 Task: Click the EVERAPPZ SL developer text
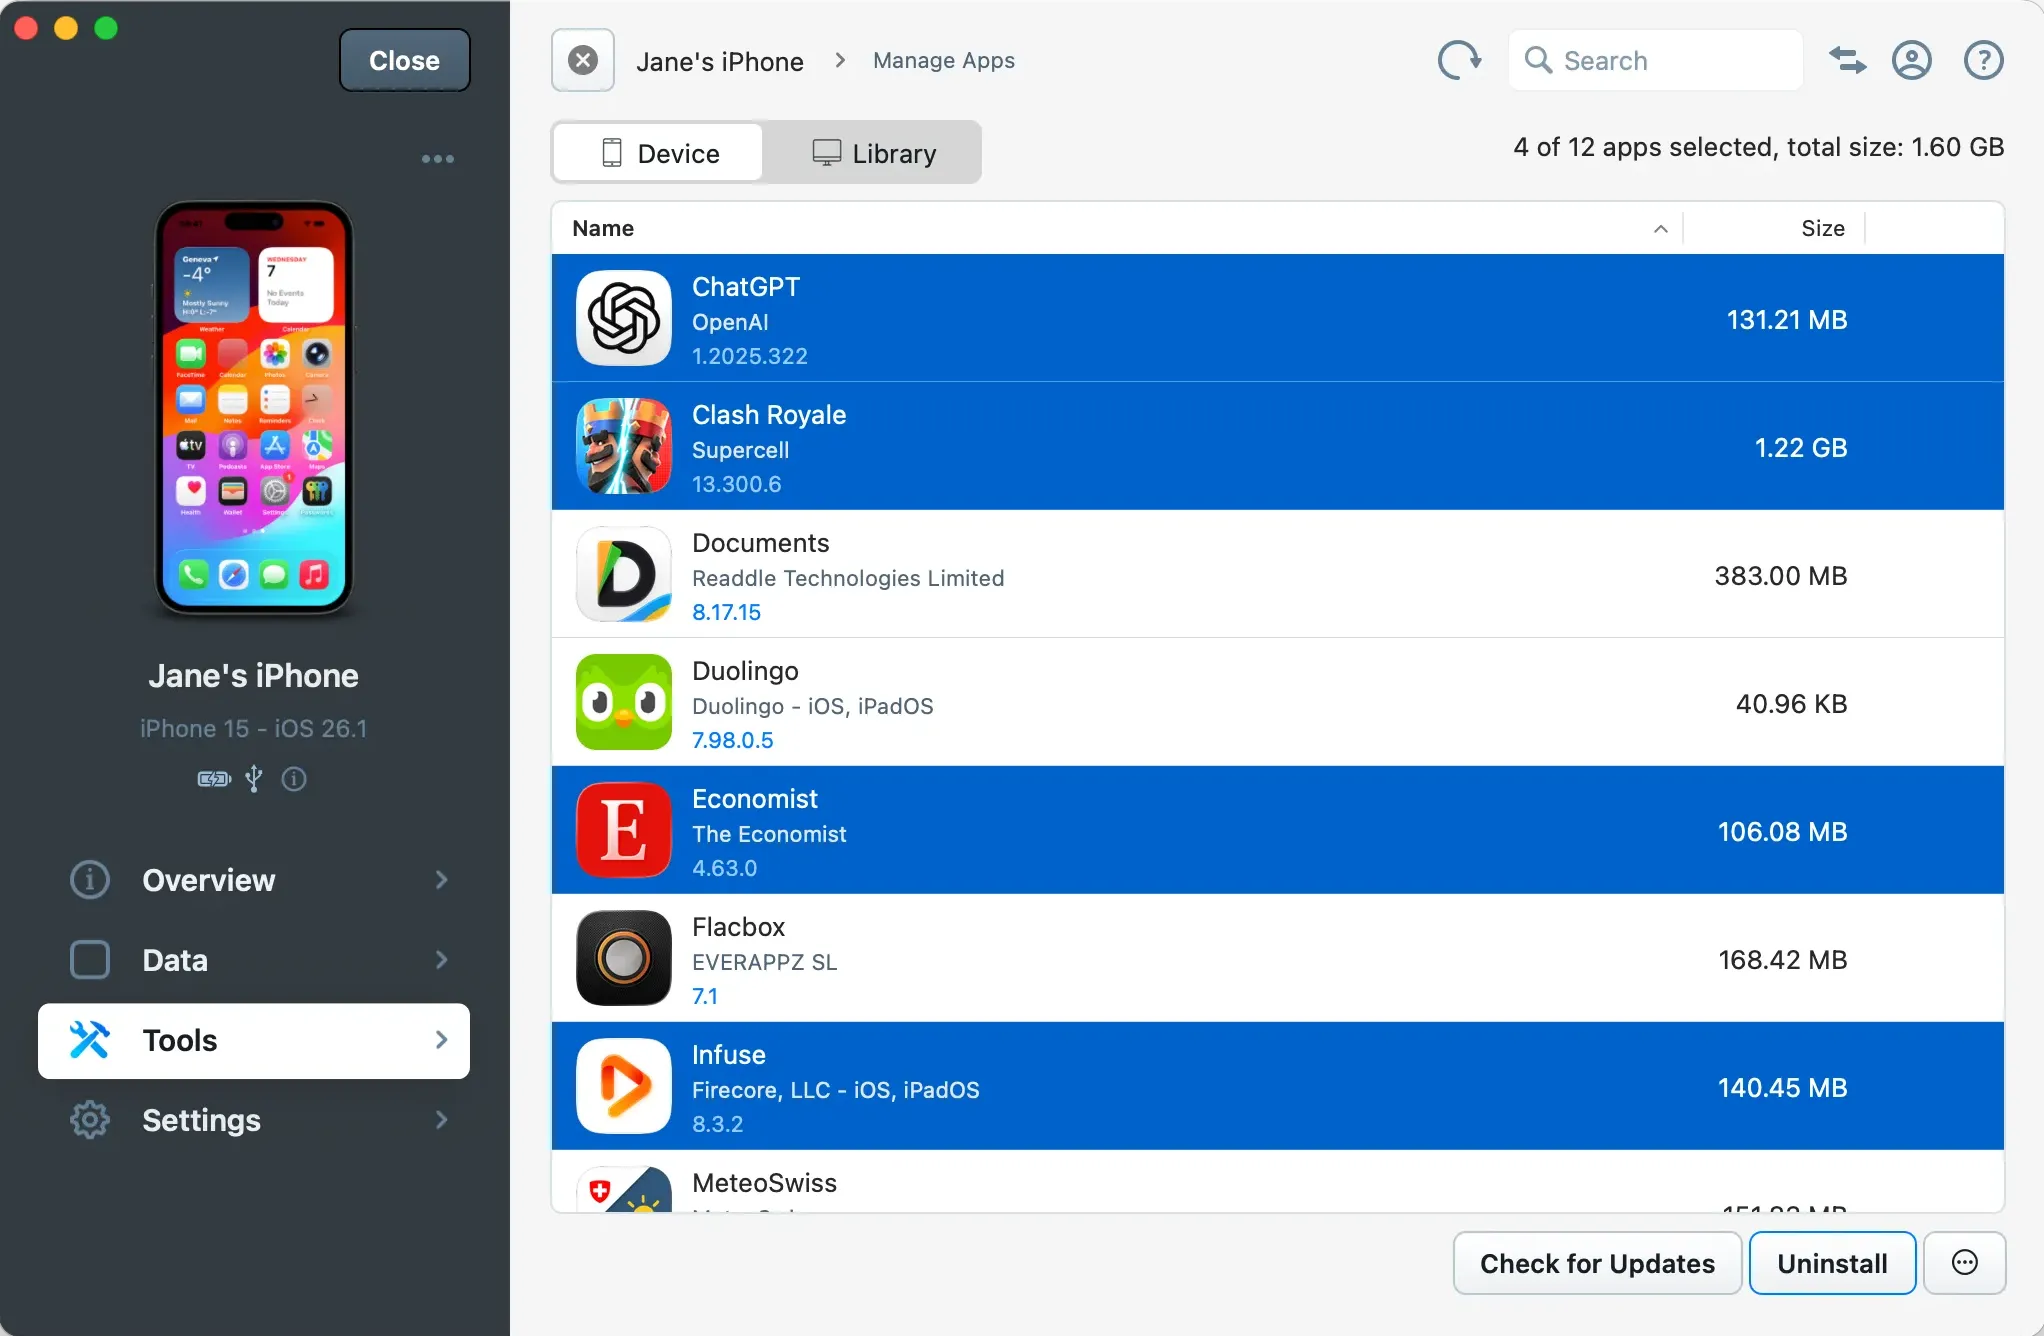pos(765,962)
